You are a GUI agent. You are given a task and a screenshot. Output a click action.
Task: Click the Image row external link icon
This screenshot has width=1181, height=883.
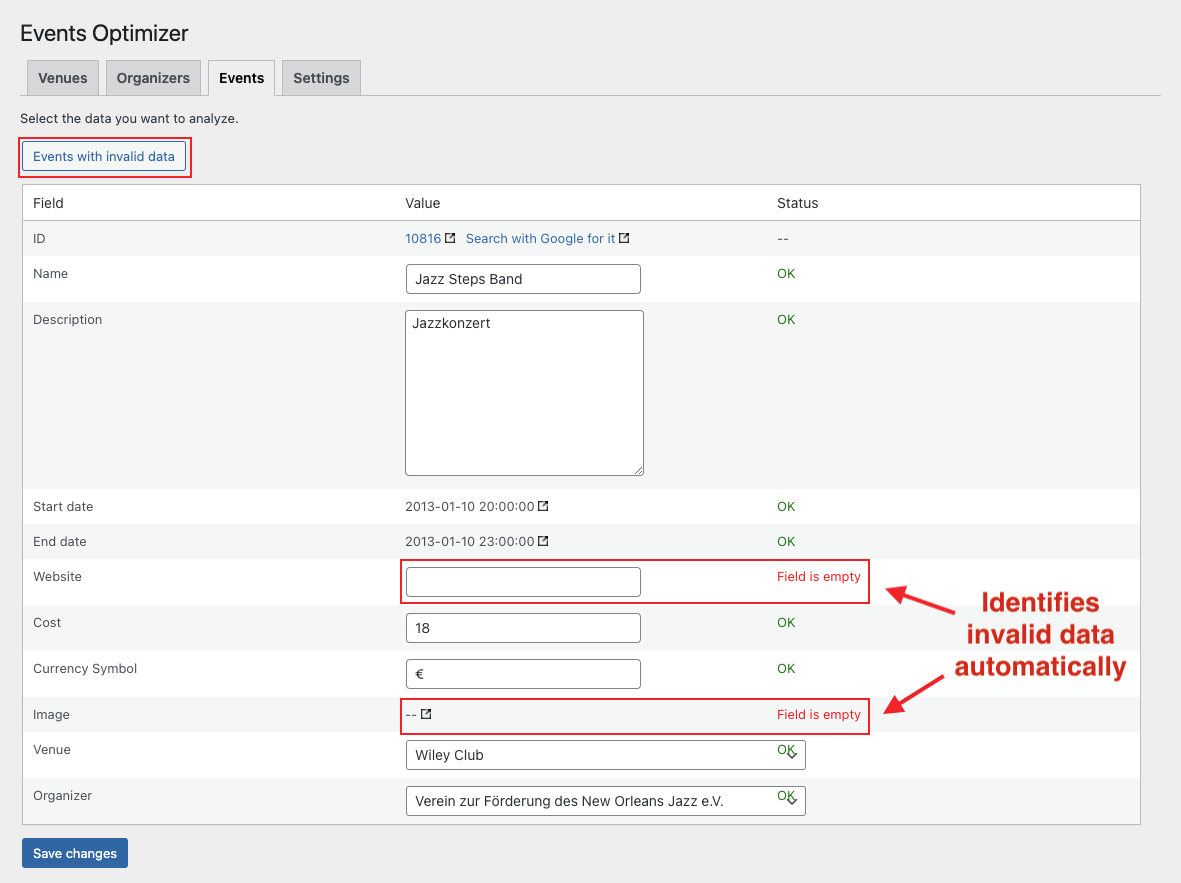(x=425, y=714)
